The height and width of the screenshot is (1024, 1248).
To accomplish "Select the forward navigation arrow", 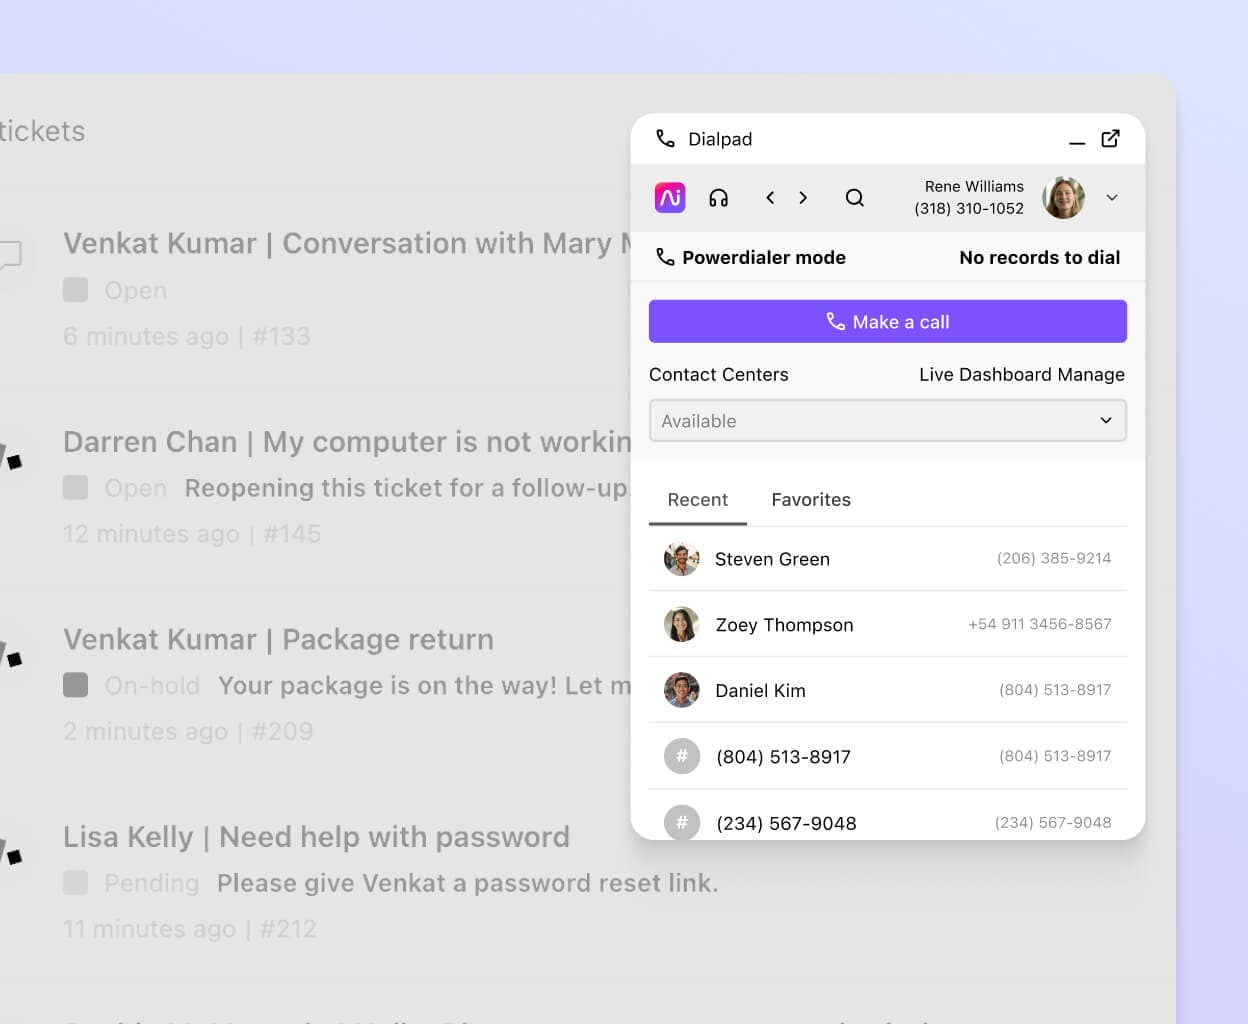I will tap(803, 197).
